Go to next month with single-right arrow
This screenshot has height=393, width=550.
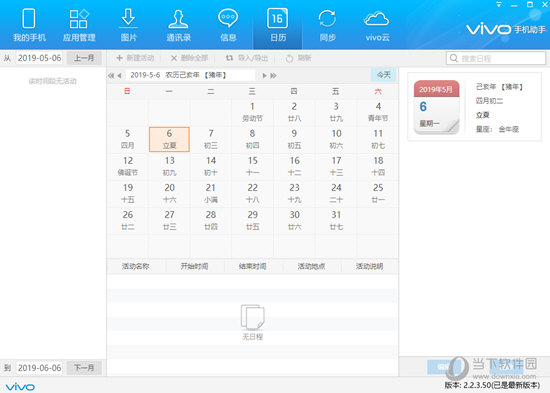tap(265, 75)
